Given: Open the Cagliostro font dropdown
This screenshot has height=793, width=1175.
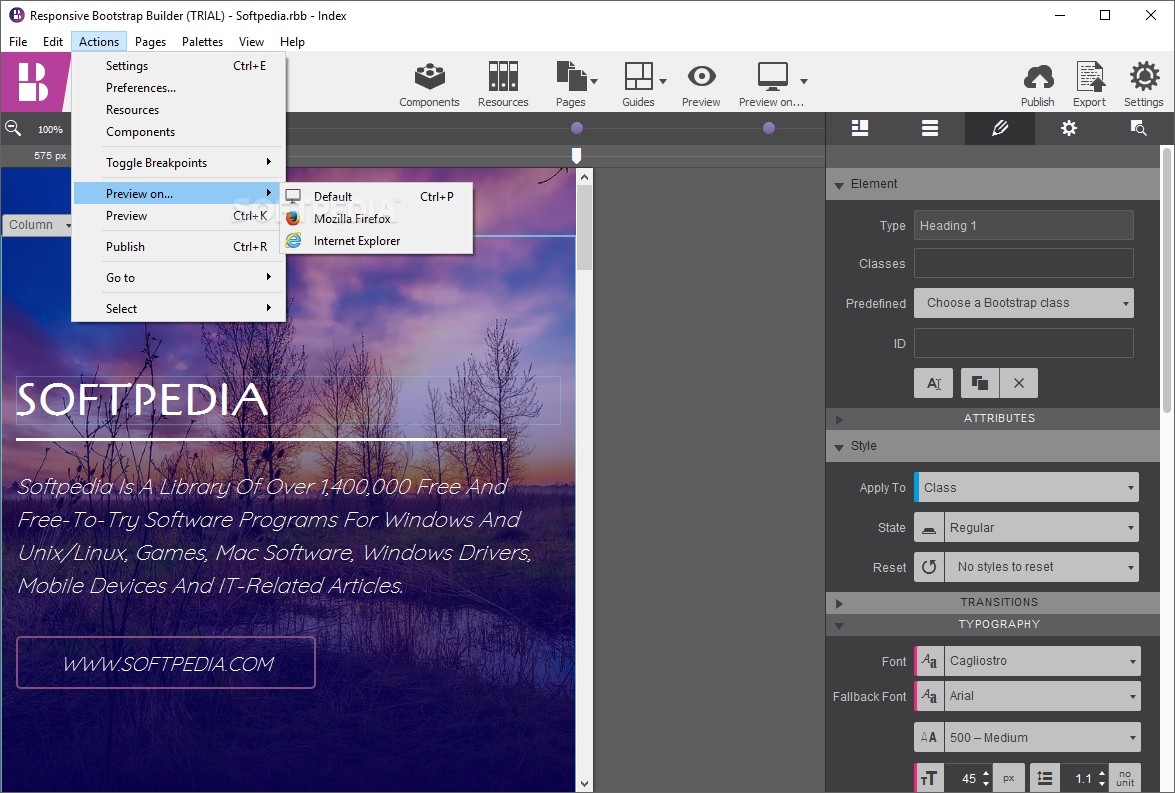Looking at the screenshot, I should tap(1042, 661).
